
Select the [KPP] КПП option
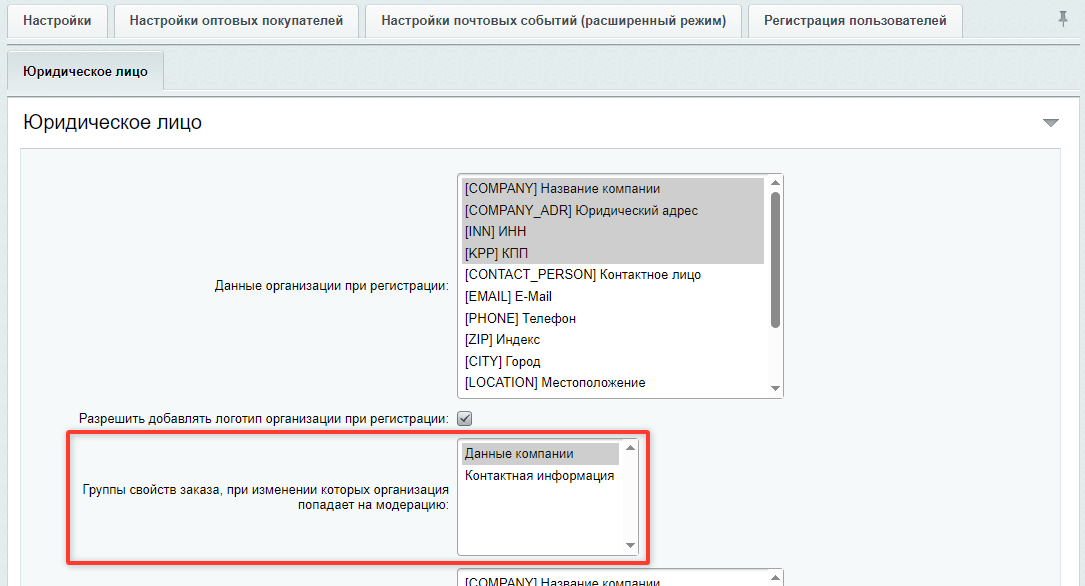pos(614,253)
